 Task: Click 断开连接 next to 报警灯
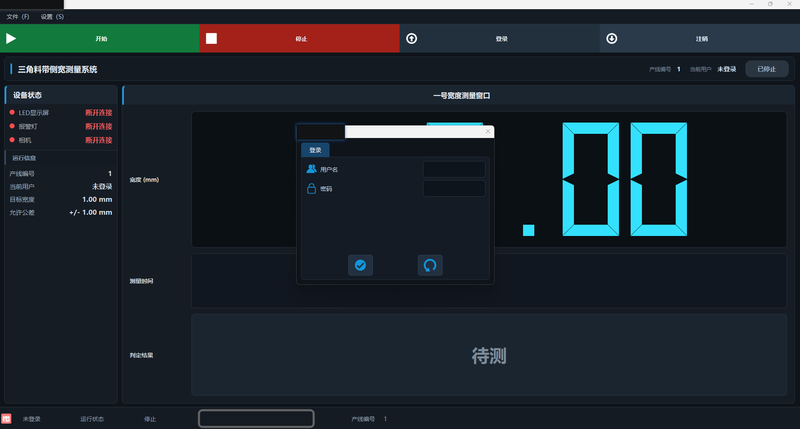(x=98, y=126)
